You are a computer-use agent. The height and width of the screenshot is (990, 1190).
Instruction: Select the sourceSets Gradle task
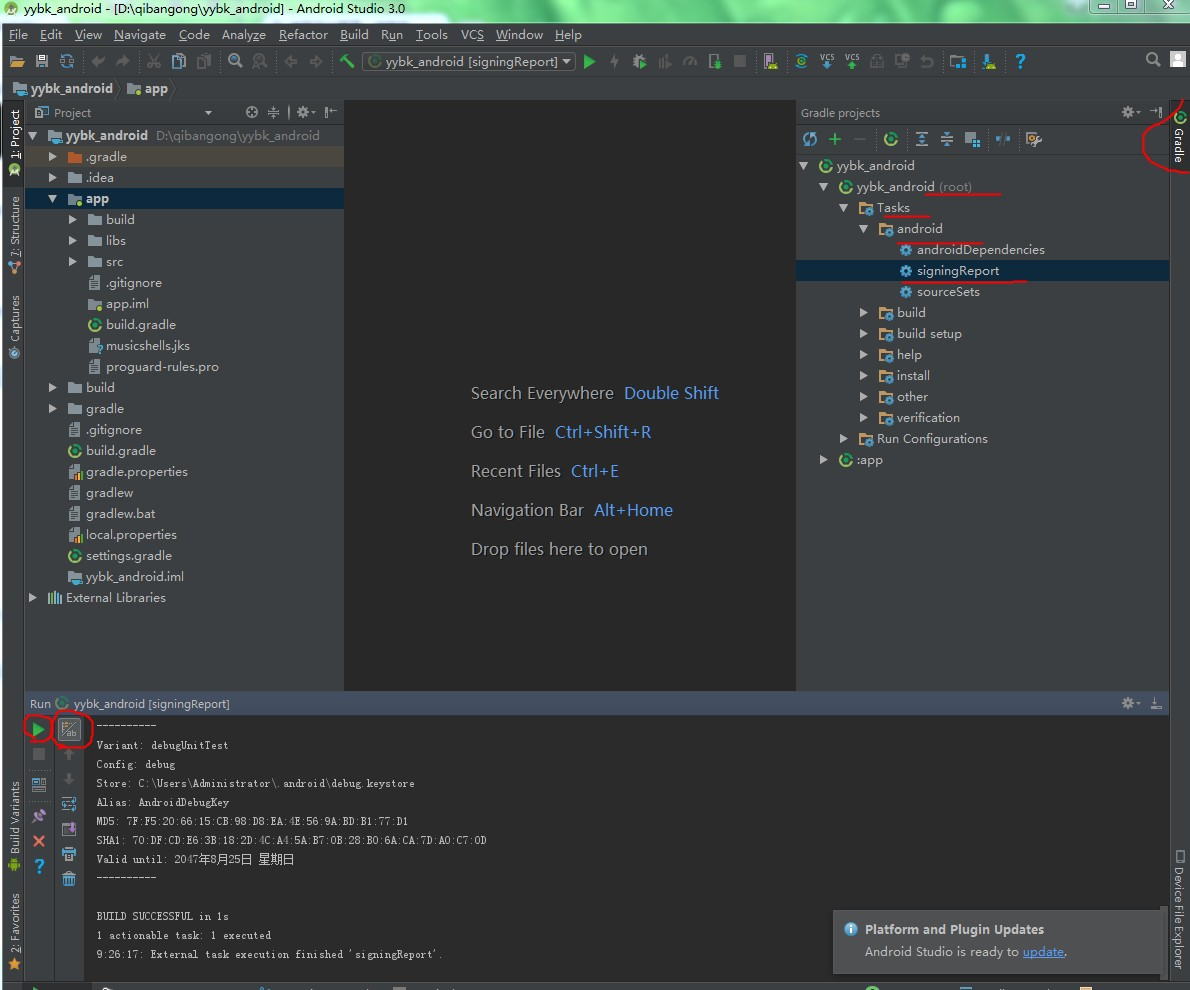947,292
